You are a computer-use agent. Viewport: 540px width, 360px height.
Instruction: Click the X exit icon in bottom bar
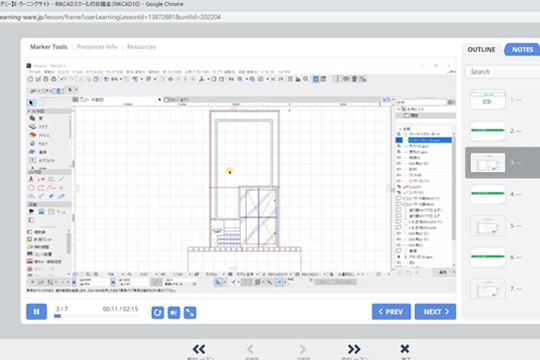pyautogui.click(x=405, y=349)
